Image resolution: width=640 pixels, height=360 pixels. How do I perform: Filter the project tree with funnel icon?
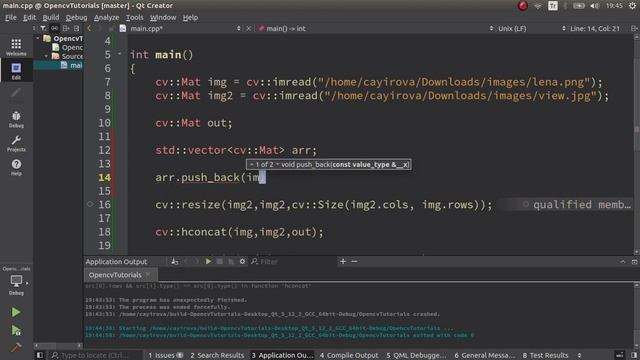coord(43,28)
